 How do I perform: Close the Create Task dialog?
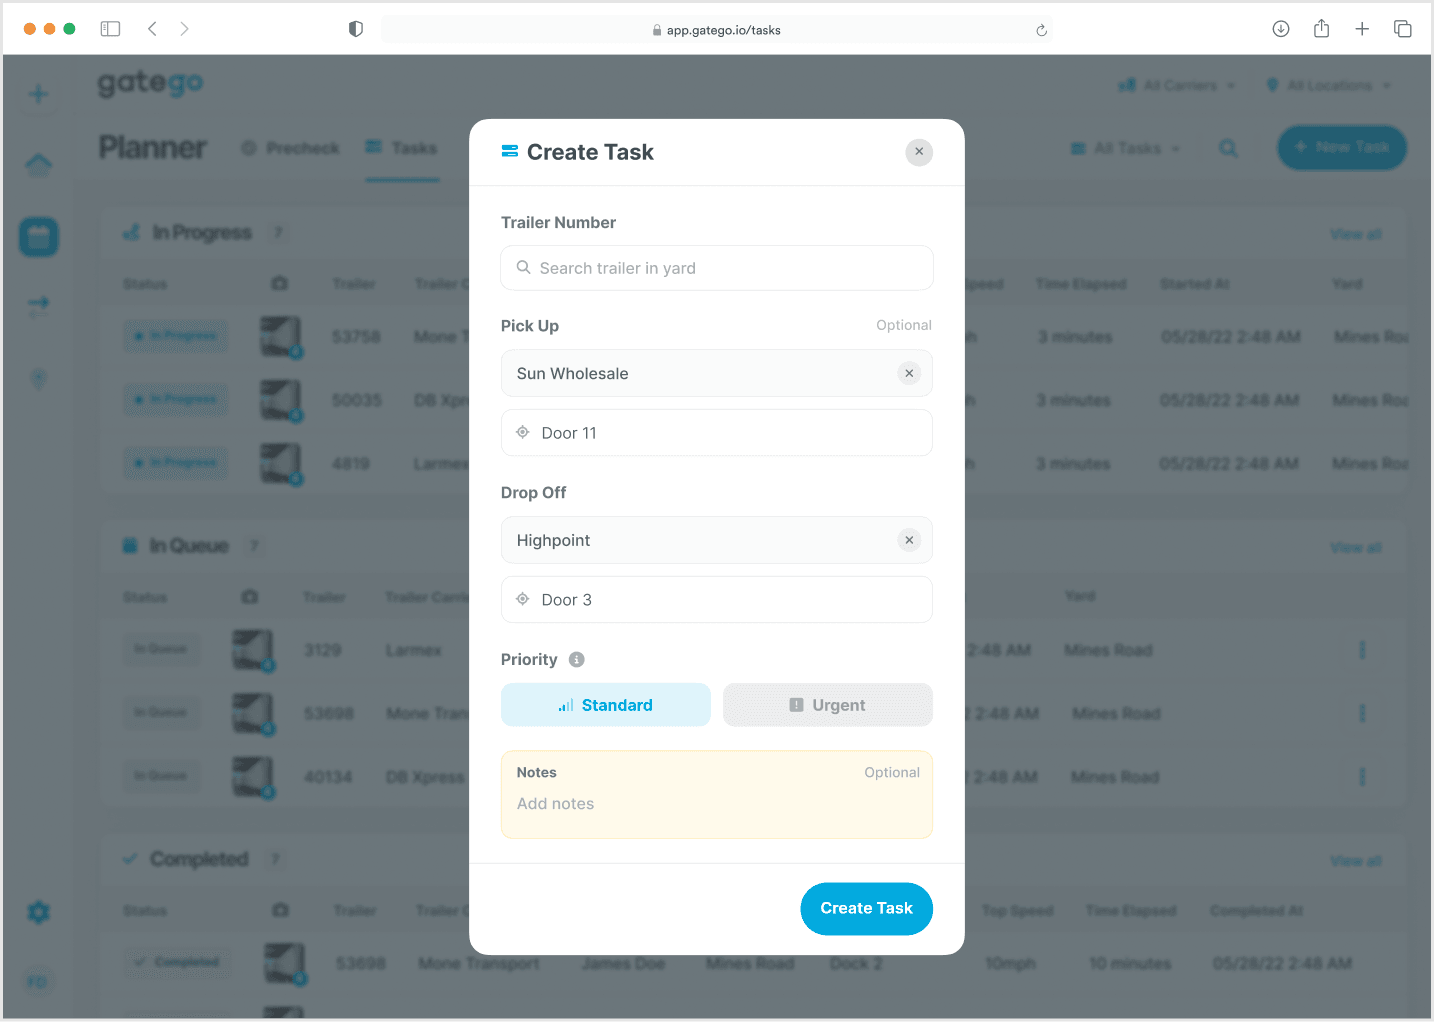(919, 152)
